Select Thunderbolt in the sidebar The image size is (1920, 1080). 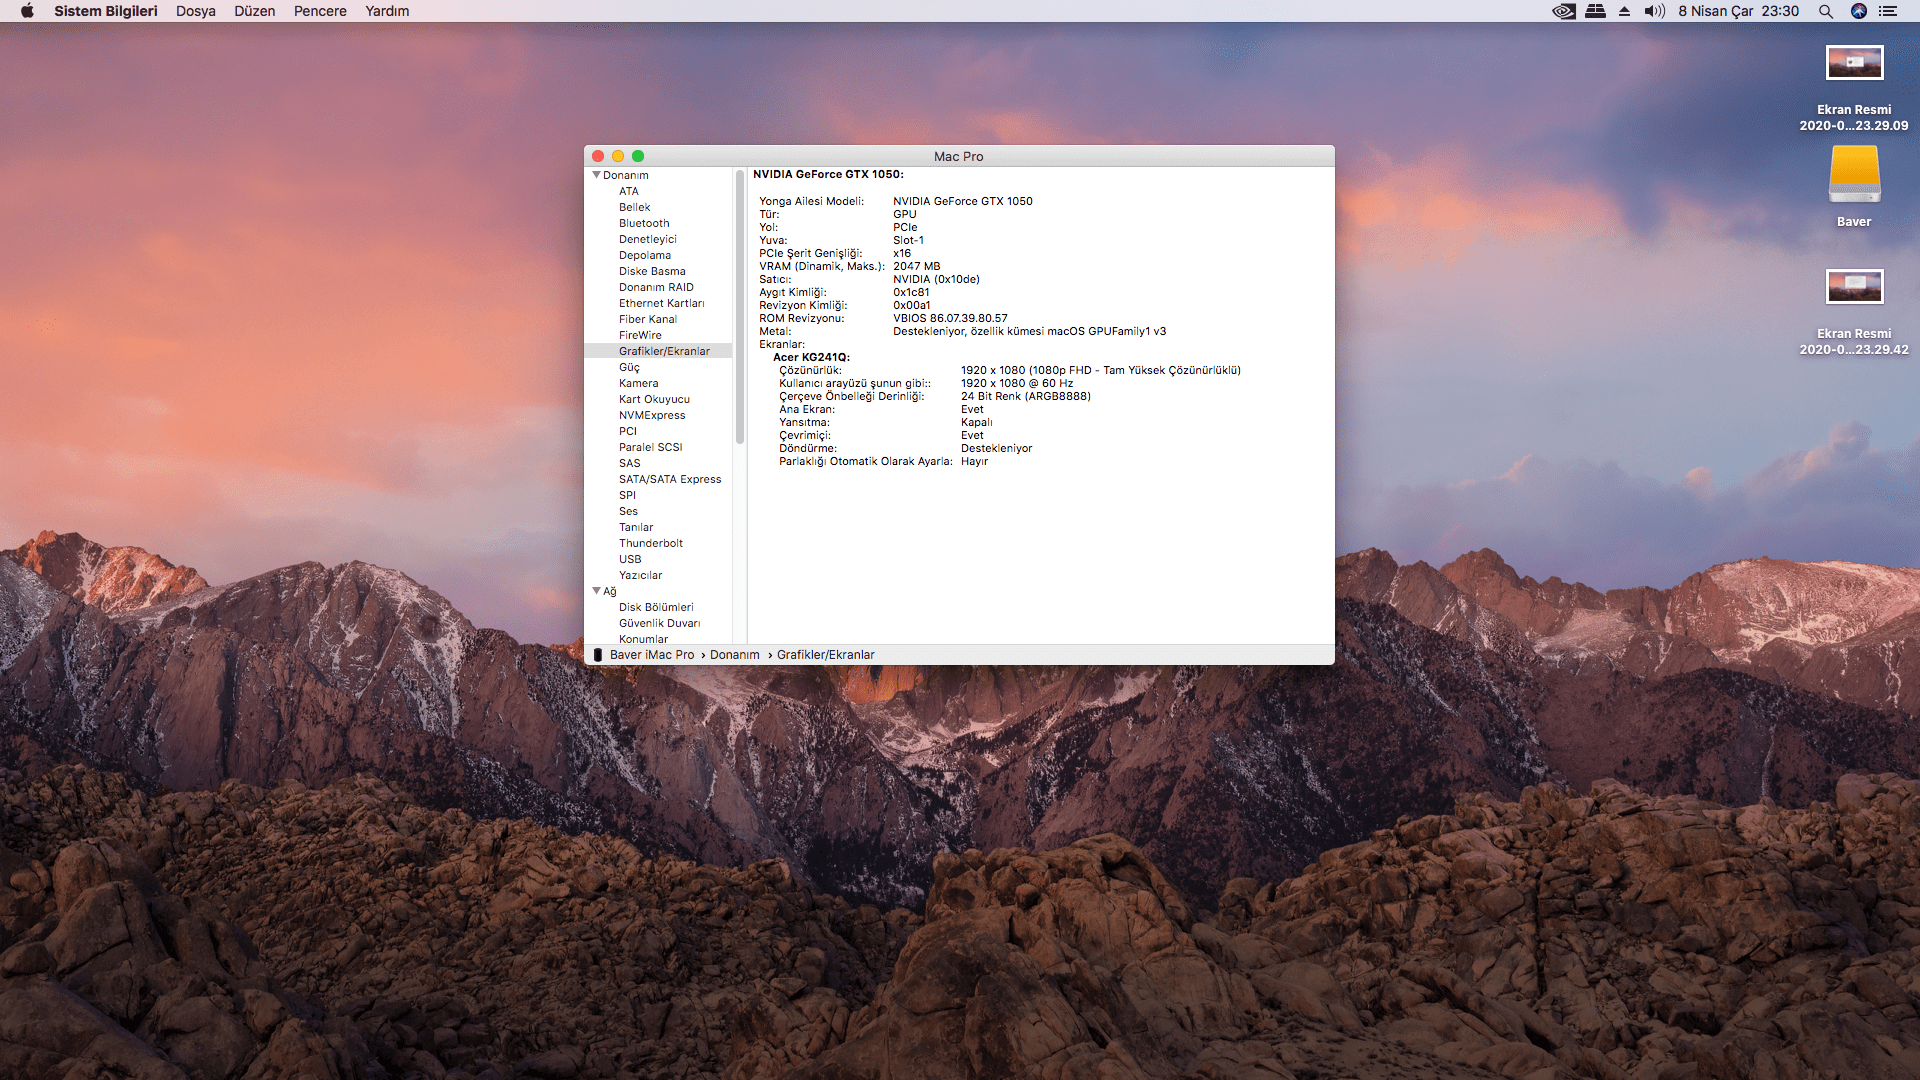coord(650,543)
